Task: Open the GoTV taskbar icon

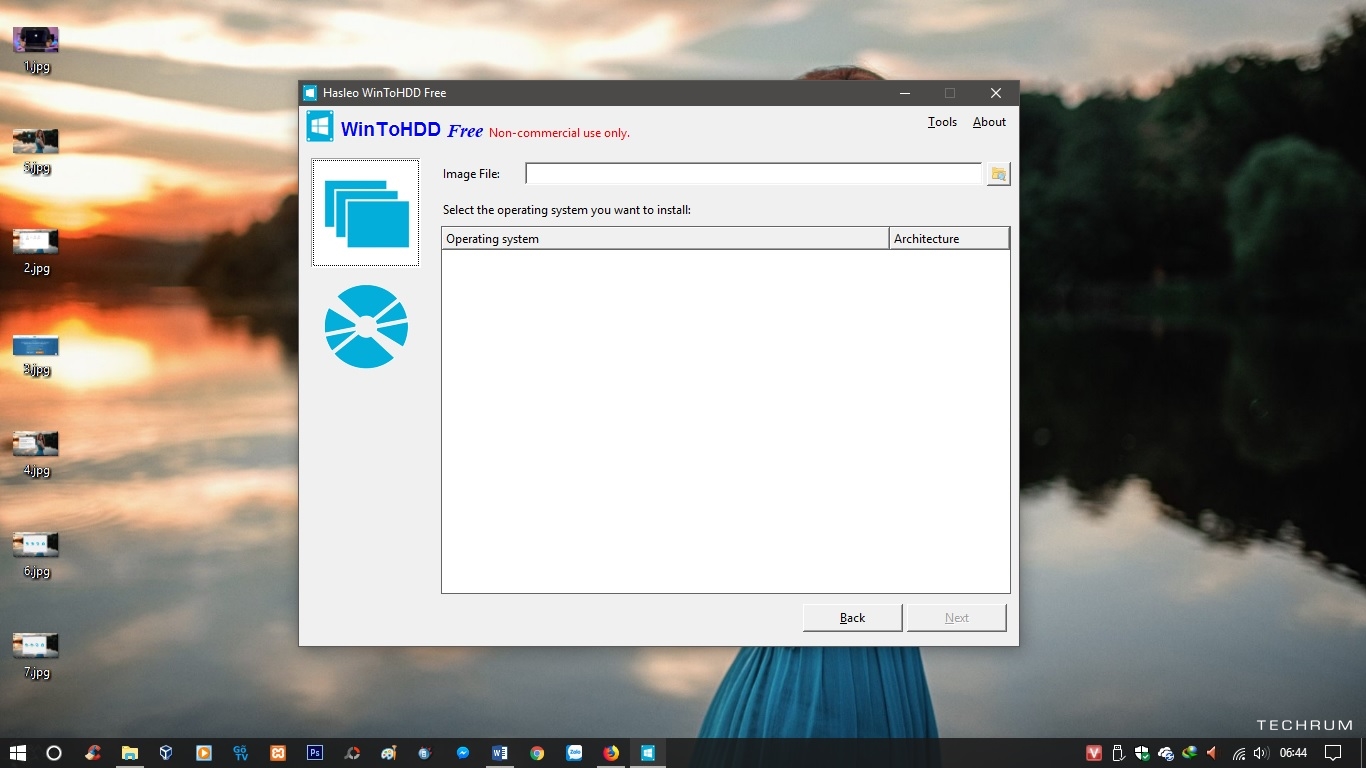Action: pyautogui.click(x=241, y=753)
